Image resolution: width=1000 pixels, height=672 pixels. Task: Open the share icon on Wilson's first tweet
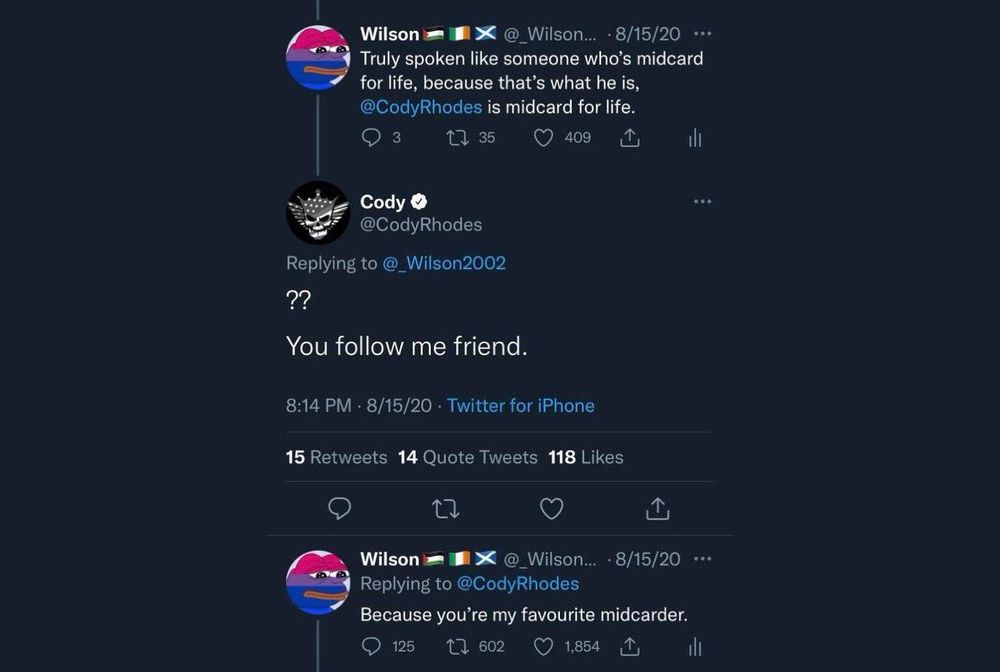tap(629, 138)
